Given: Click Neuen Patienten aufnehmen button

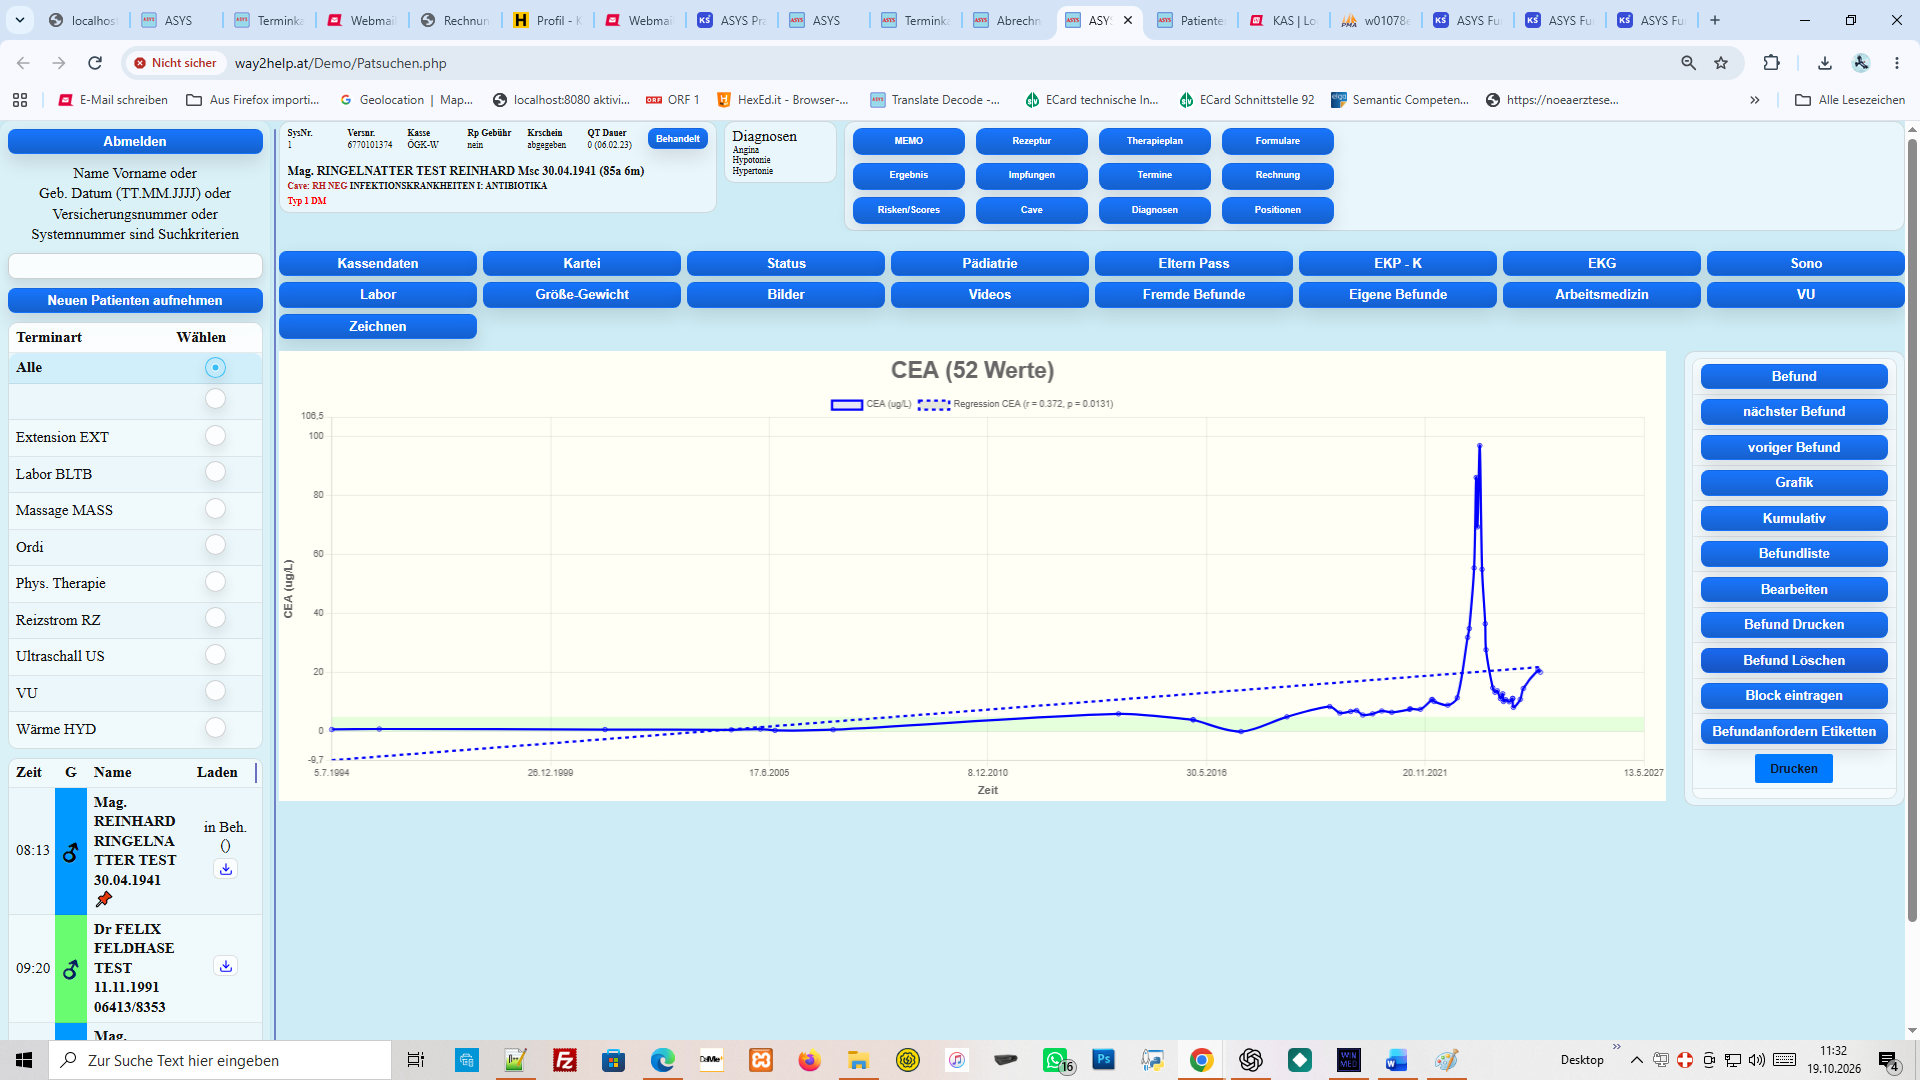Looking at the screenshot, I should click(135, 301).
